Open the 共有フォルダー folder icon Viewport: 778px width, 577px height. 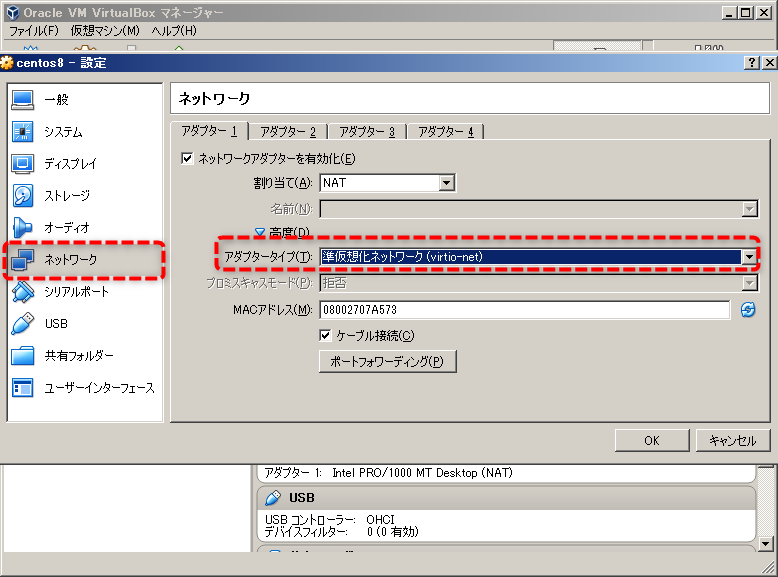click(x=23, y=355)
